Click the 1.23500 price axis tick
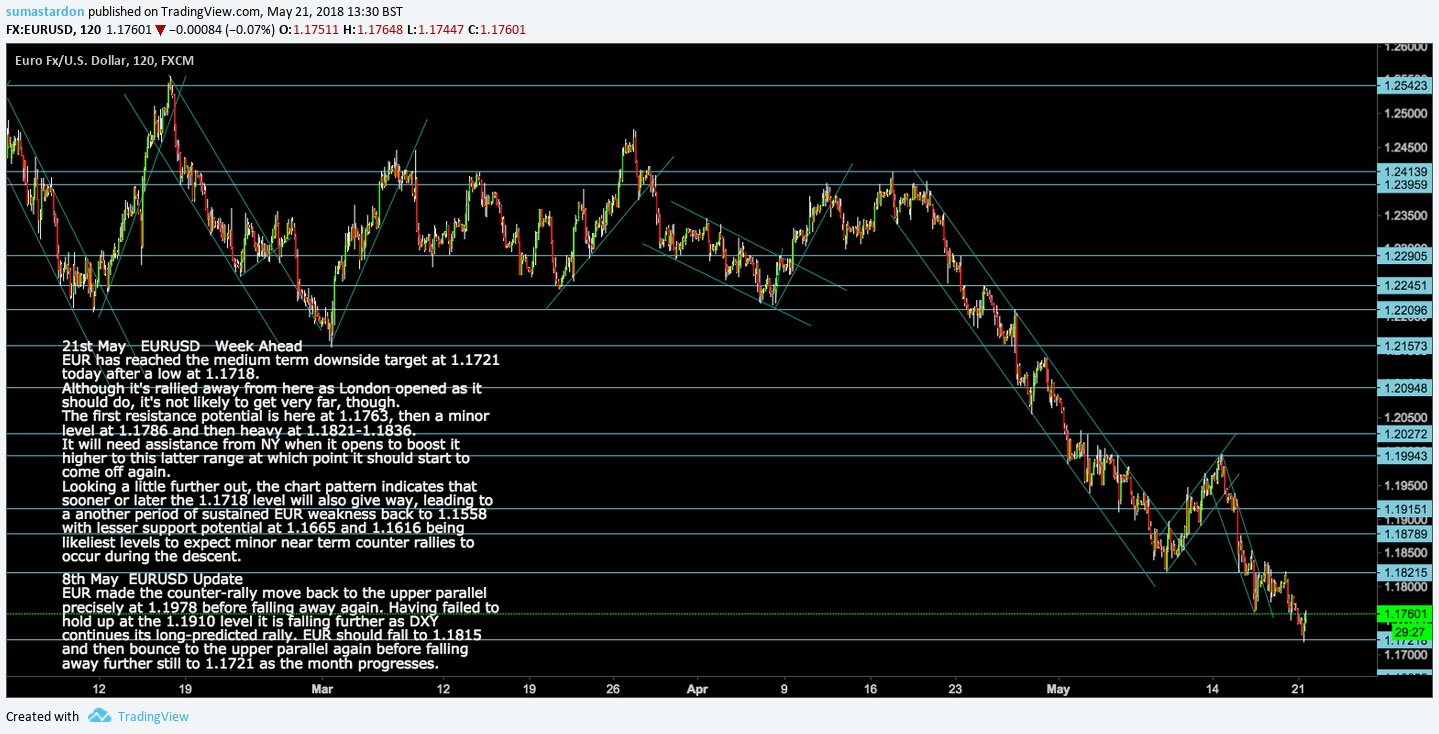This screenshot has height=734, width=1439. [1405, 215]
